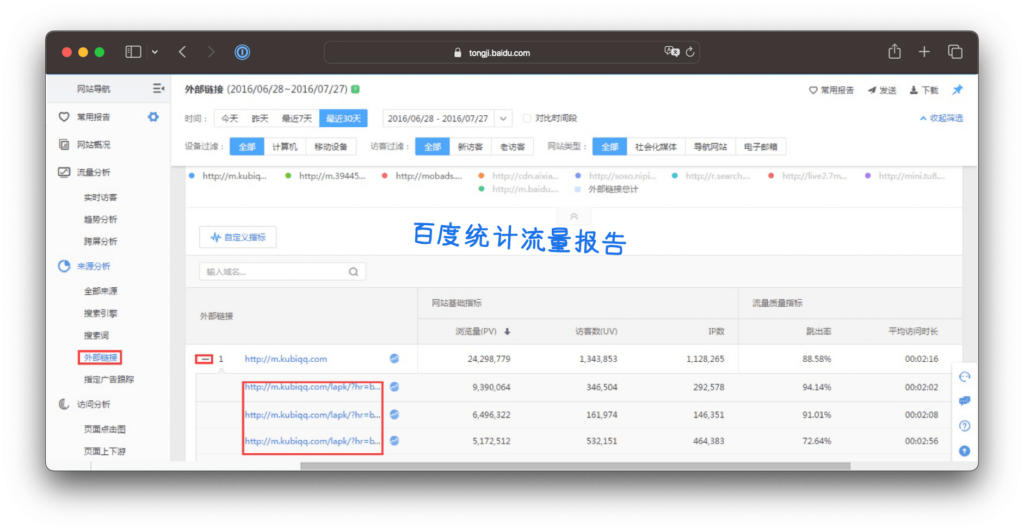
Task: Filter visitors by 新访客
Action: [470, 147]
